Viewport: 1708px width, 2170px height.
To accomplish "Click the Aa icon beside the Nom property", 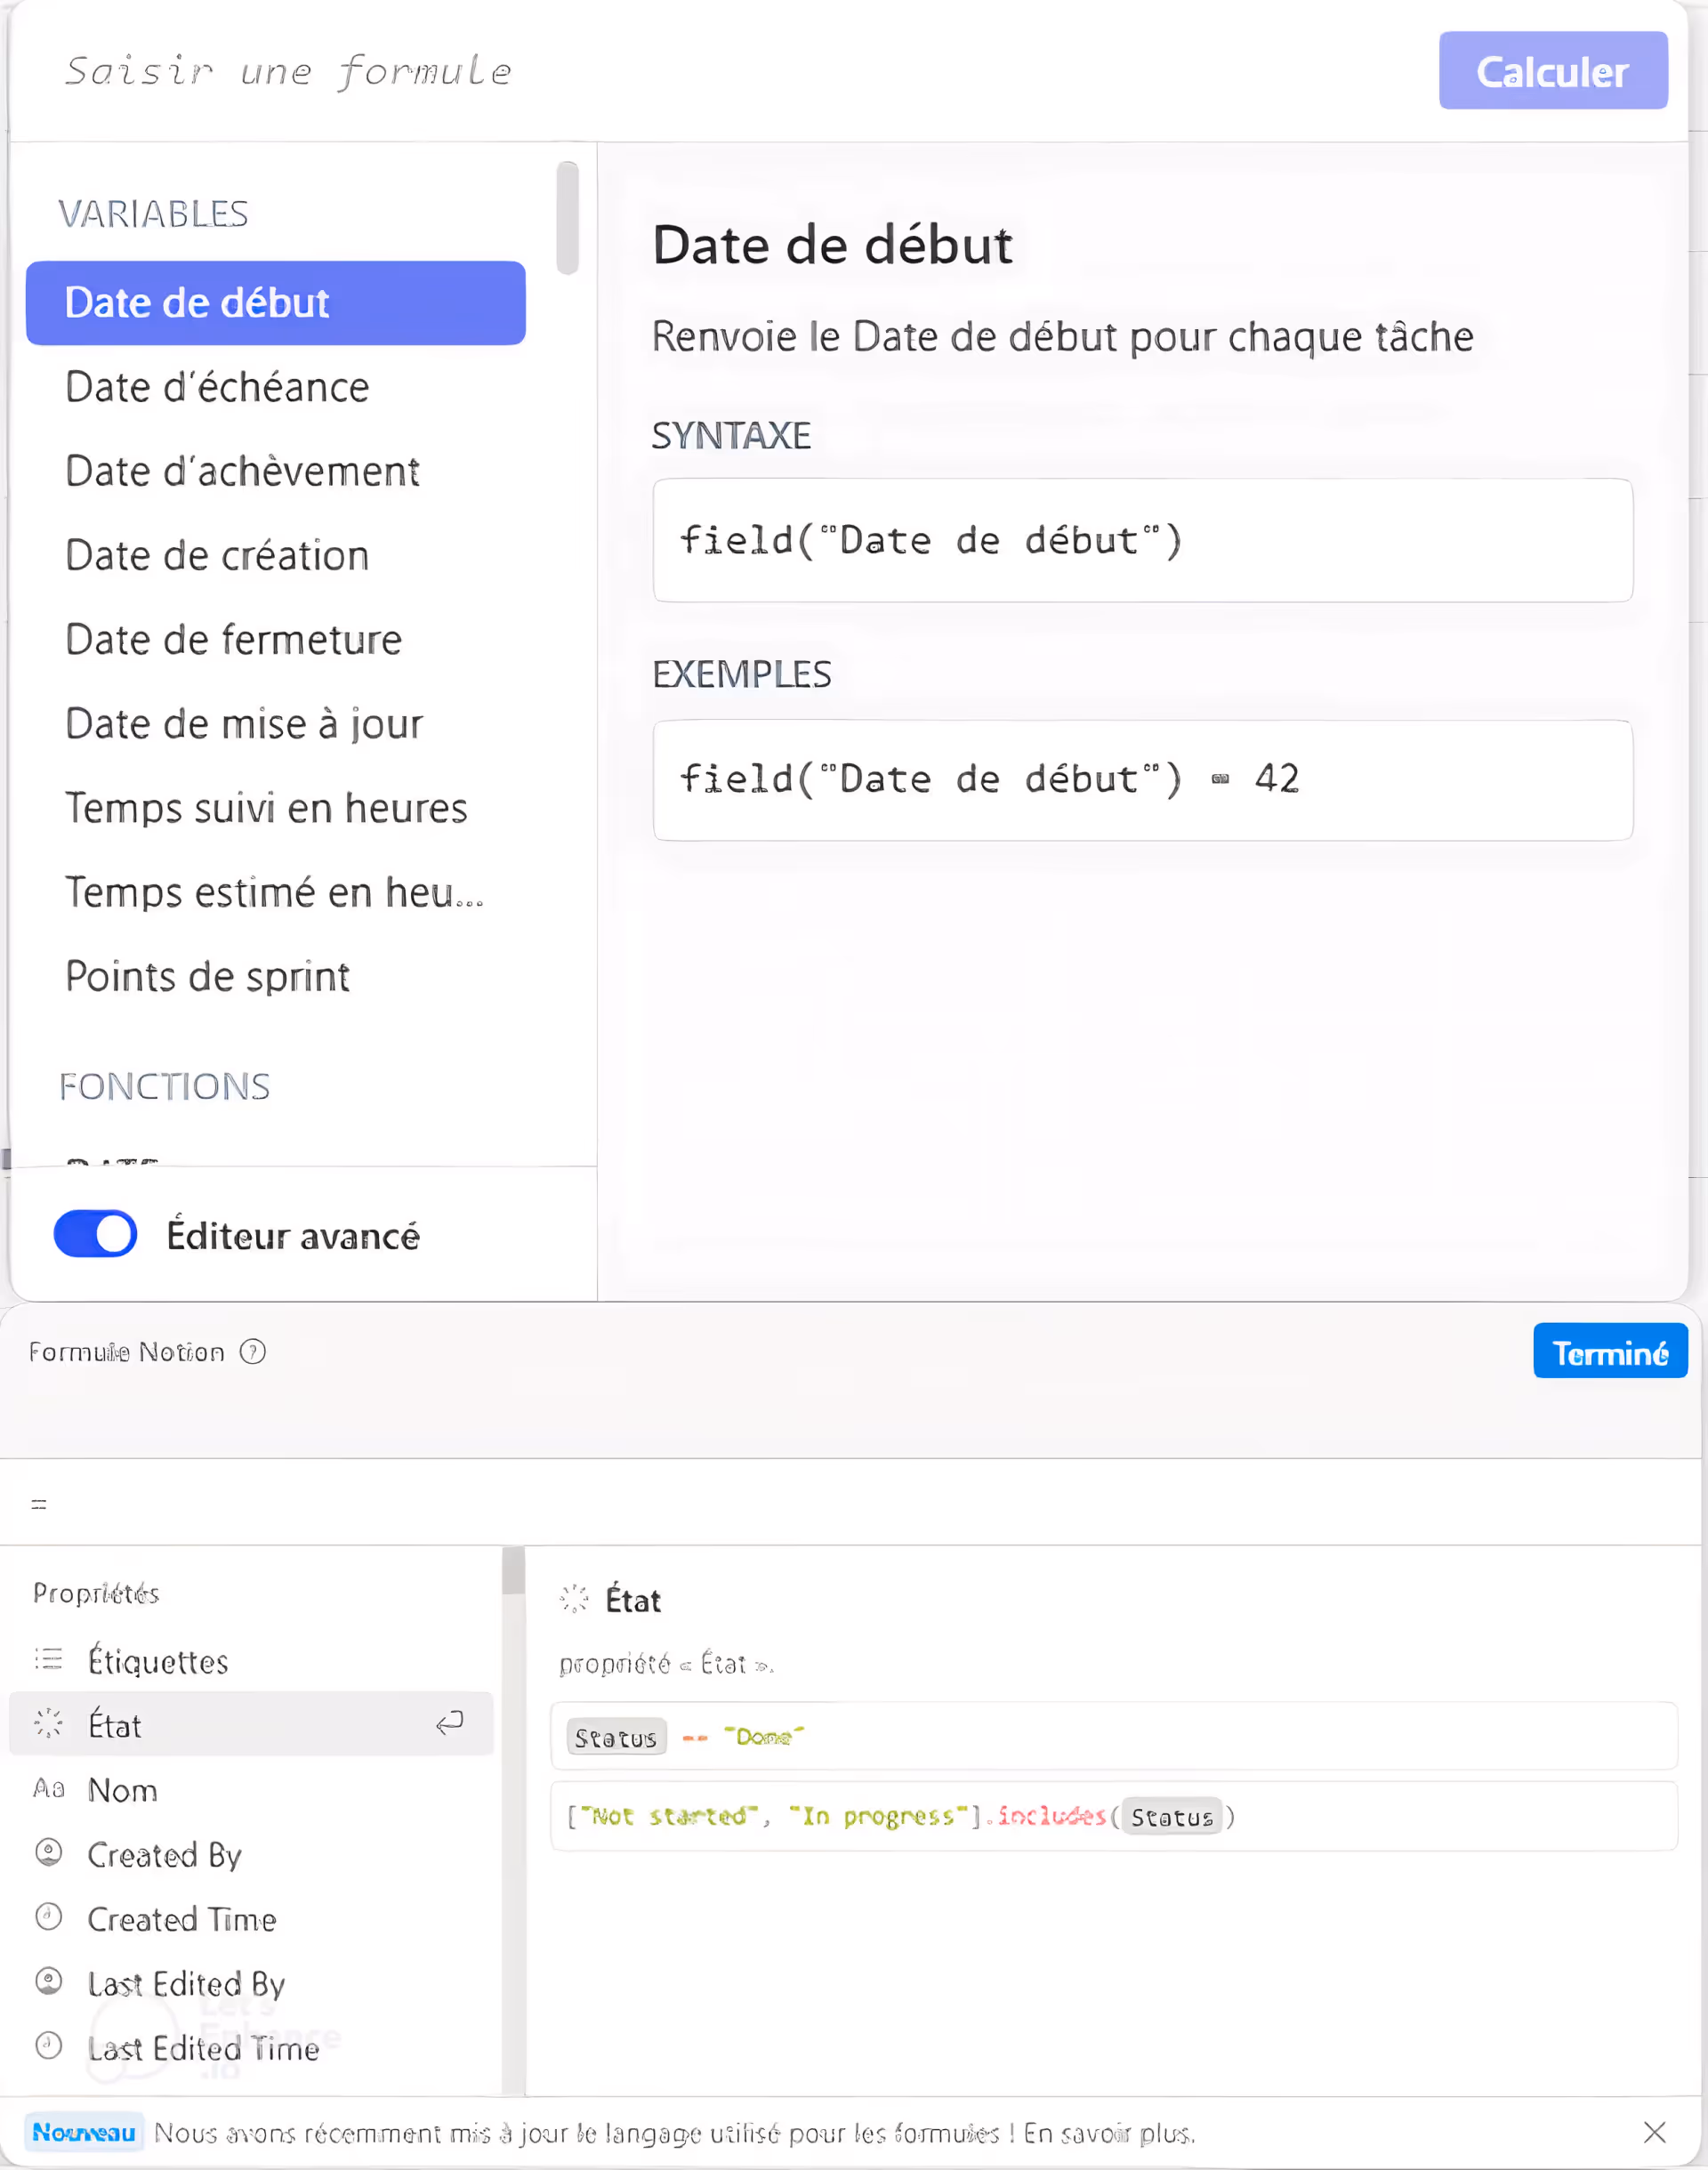I will 48,1789.
